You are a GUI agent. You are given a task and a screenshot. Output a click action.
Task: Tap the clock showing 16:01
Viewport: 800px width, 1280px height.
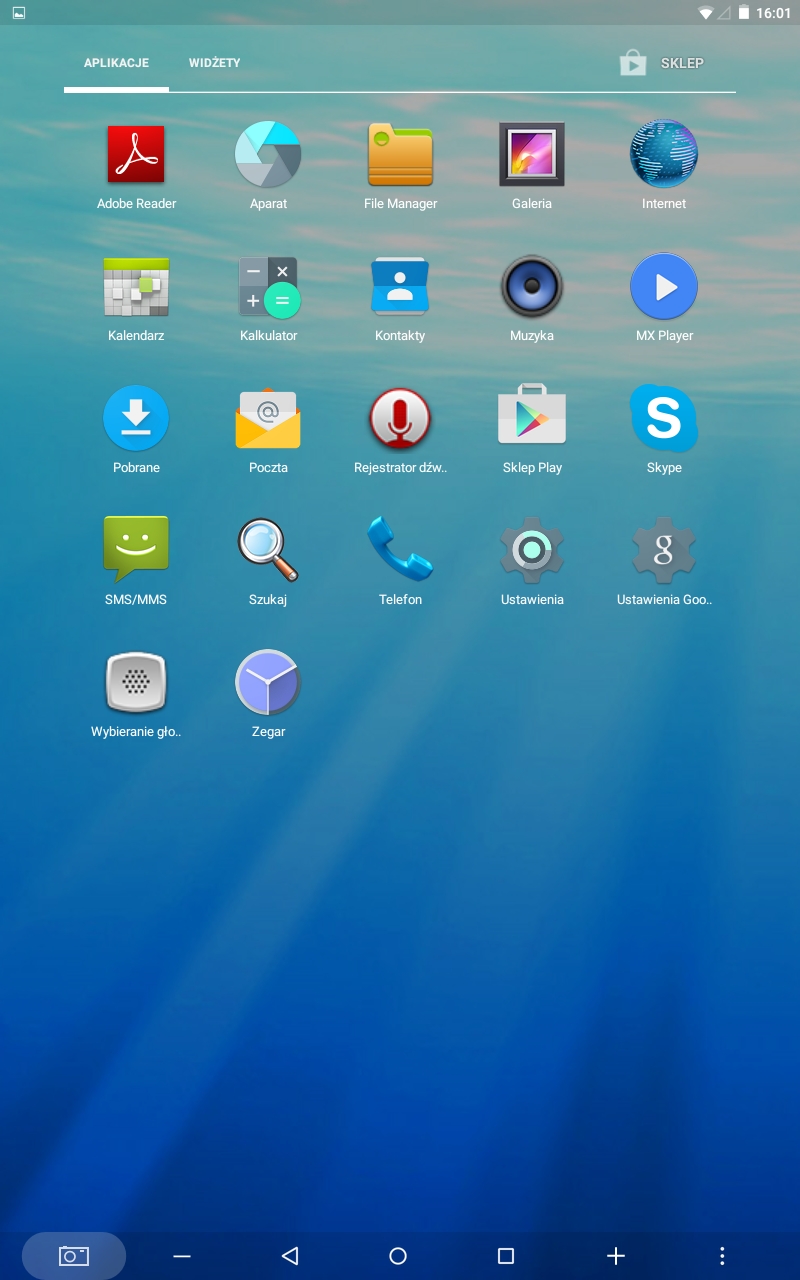[773, 13]
